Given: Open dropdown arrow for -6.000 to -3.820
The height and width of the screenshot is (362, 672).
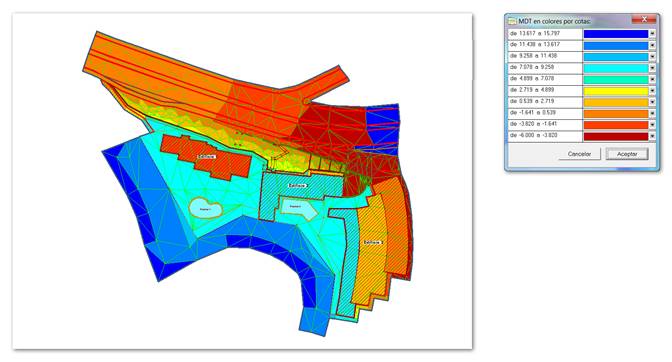Looking at the screenshot, I should click(x=652, y=136).
